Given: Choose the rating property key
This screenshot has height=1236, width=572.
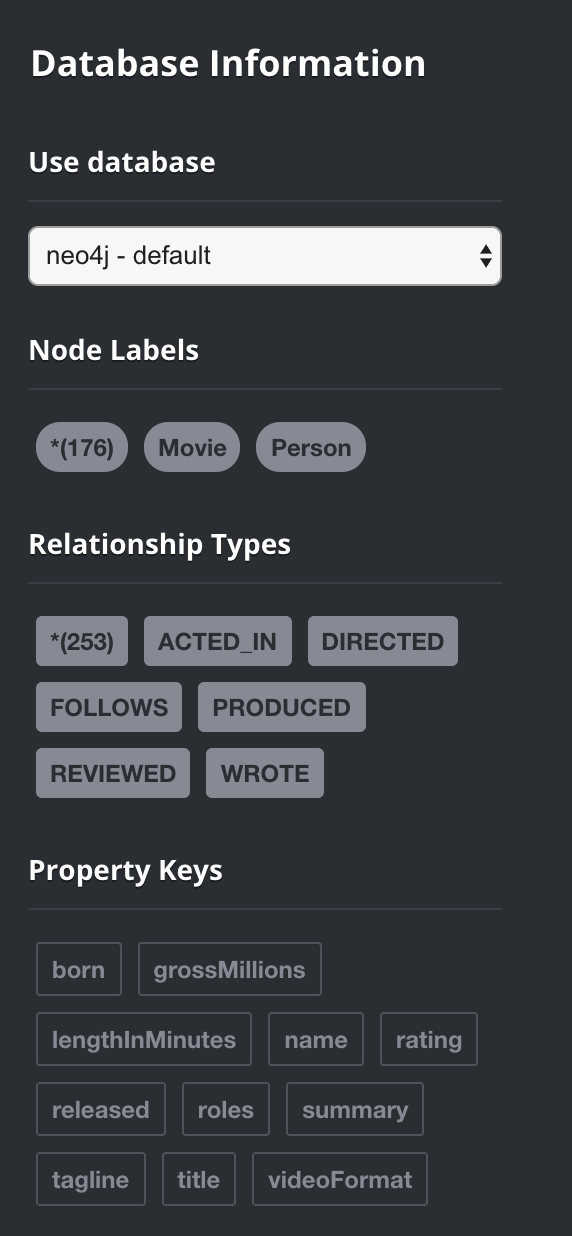Looking at the screenshot, I should (429, 1039).
